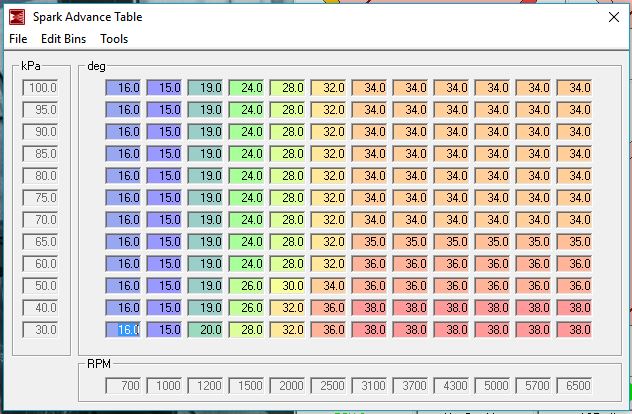This screenshot has height=414, width=632.
Task: Select the 28.0 cell in the 30 kPa row
Action: coord(246,330)
